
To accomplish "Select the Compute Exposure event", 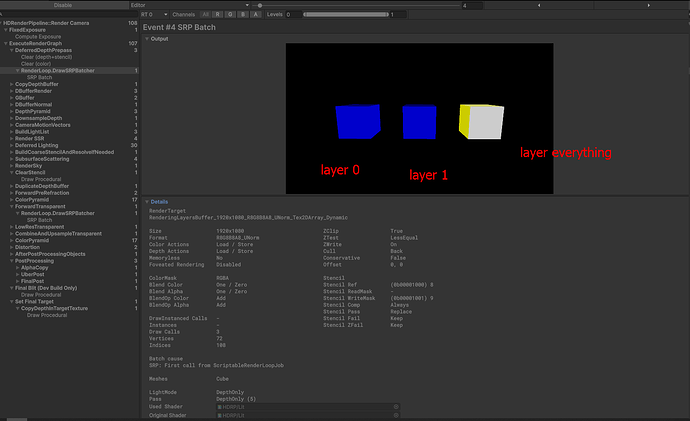I will (x=36, y=36).
